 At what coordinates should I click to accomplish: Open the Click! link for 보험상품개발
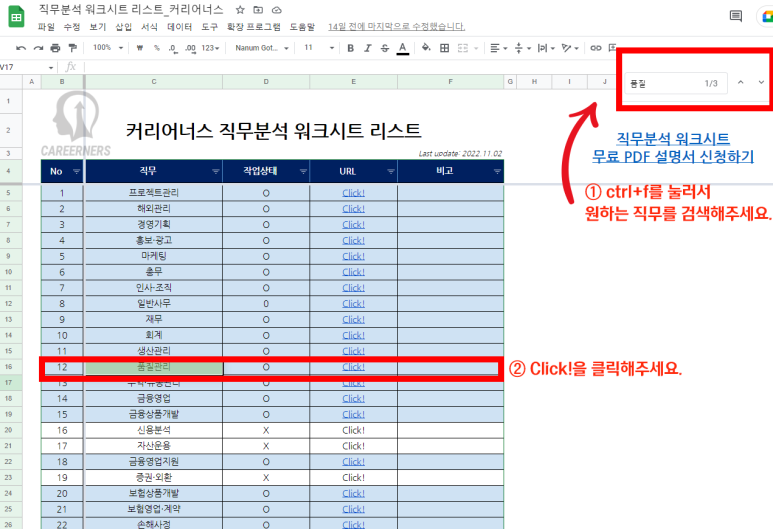(353, 494)
